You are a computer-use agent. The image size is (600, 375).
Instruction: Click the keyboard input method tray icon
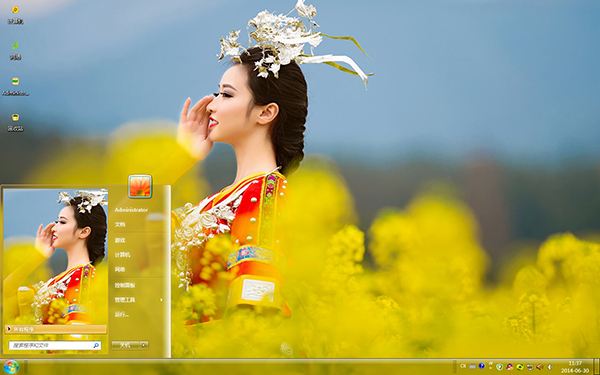coord(473,367)
